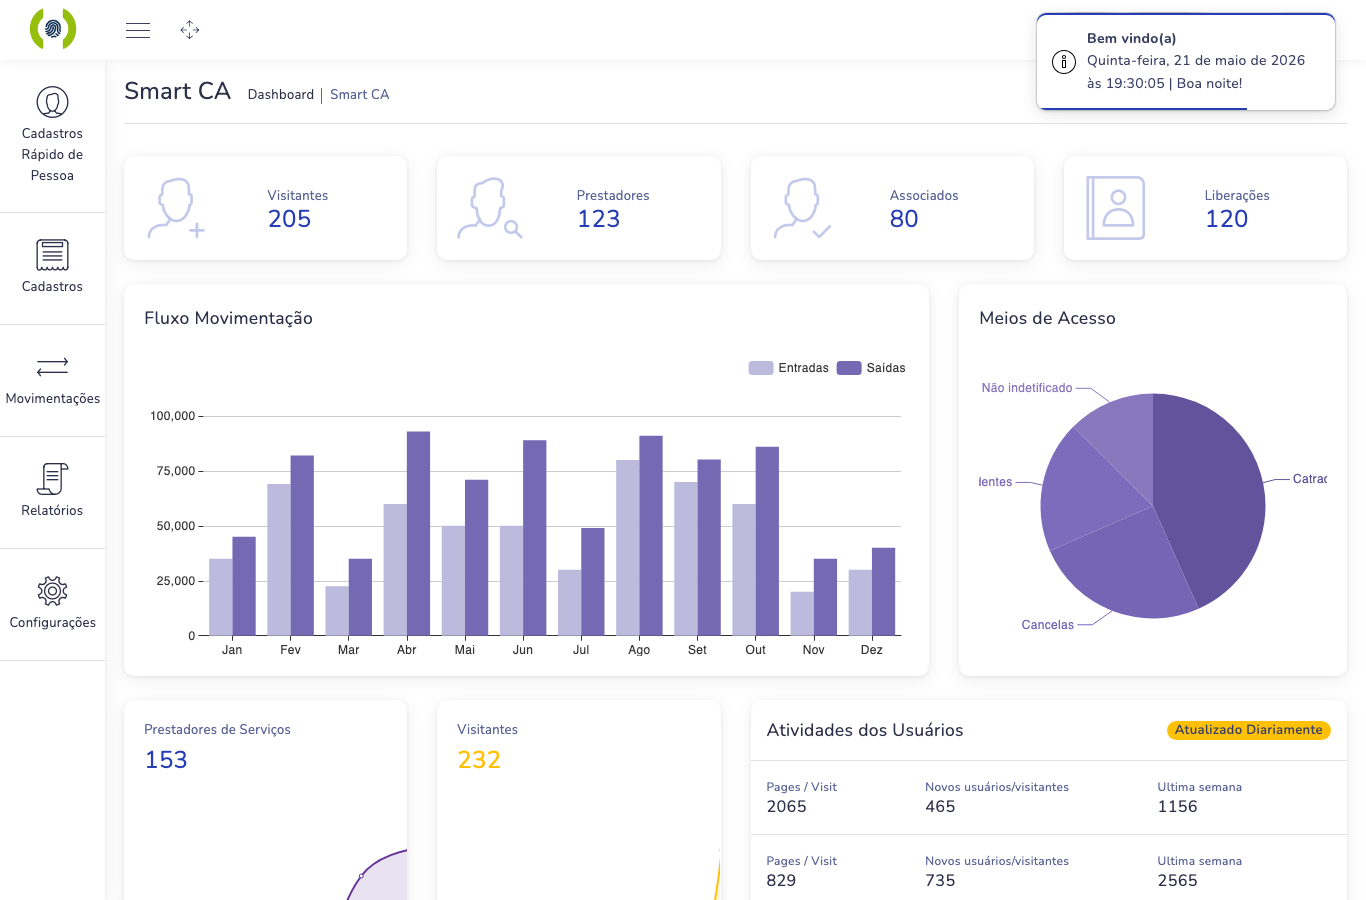Click the 100,000 y-axis label
This screenshot has width=1366, height=900.
(x=172, y=416)
